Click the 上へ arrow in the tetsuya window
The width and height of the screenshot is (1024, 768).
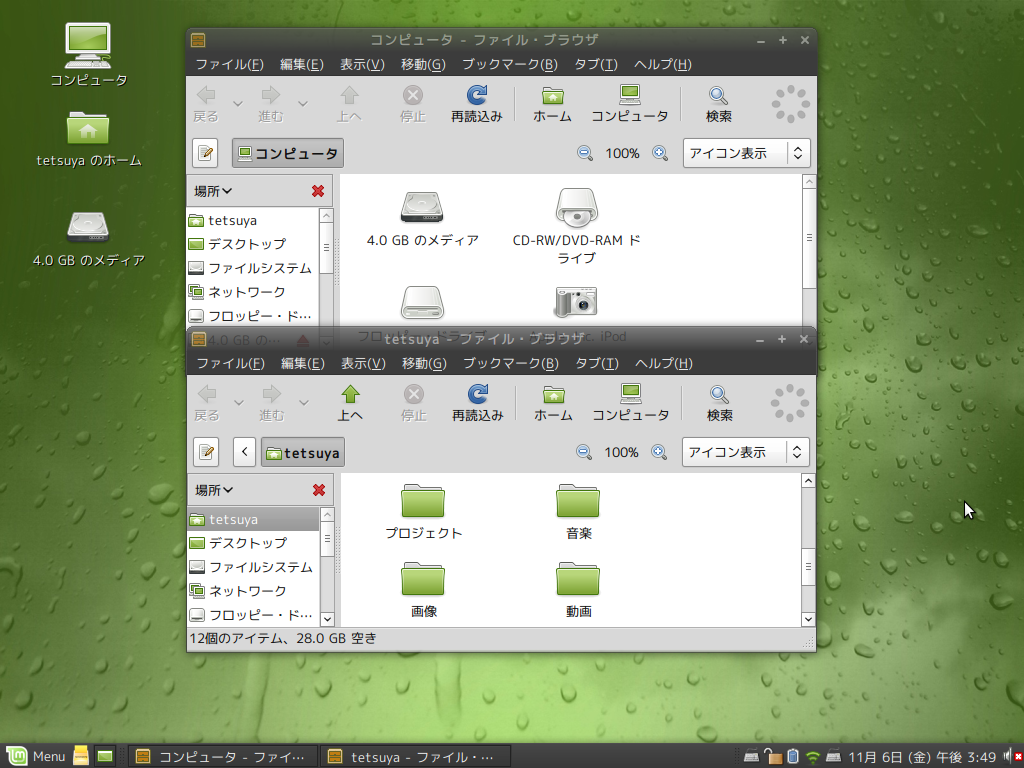350,403
